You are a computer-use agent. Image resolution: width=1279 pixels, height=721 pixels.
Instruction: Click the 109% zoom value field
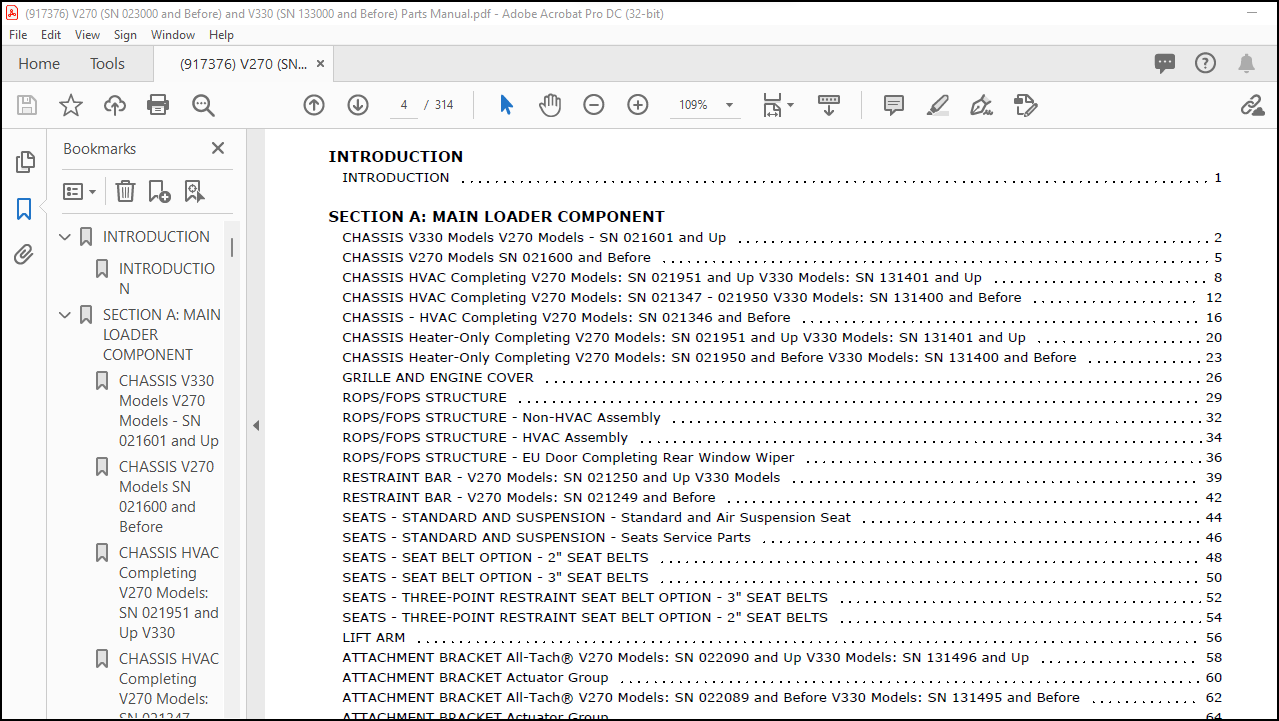point(693,105)
